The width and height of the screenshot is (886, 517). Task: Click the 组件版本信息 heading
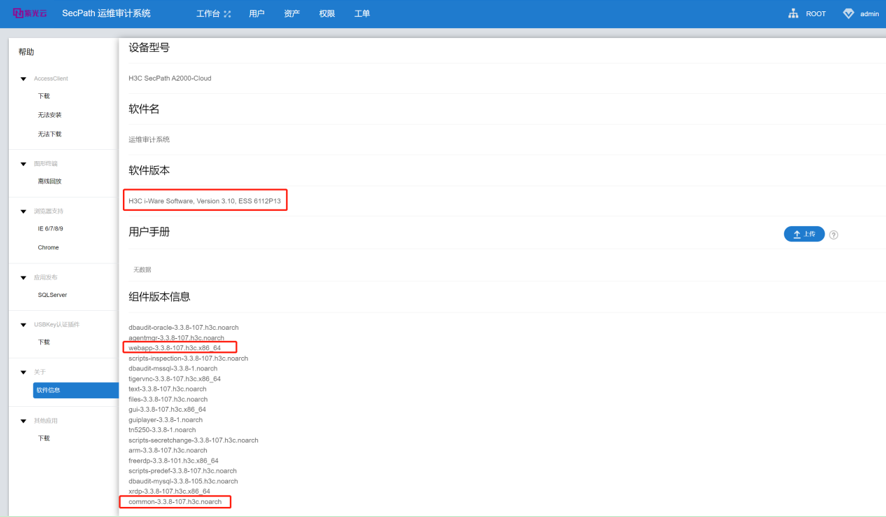[159, 297]
